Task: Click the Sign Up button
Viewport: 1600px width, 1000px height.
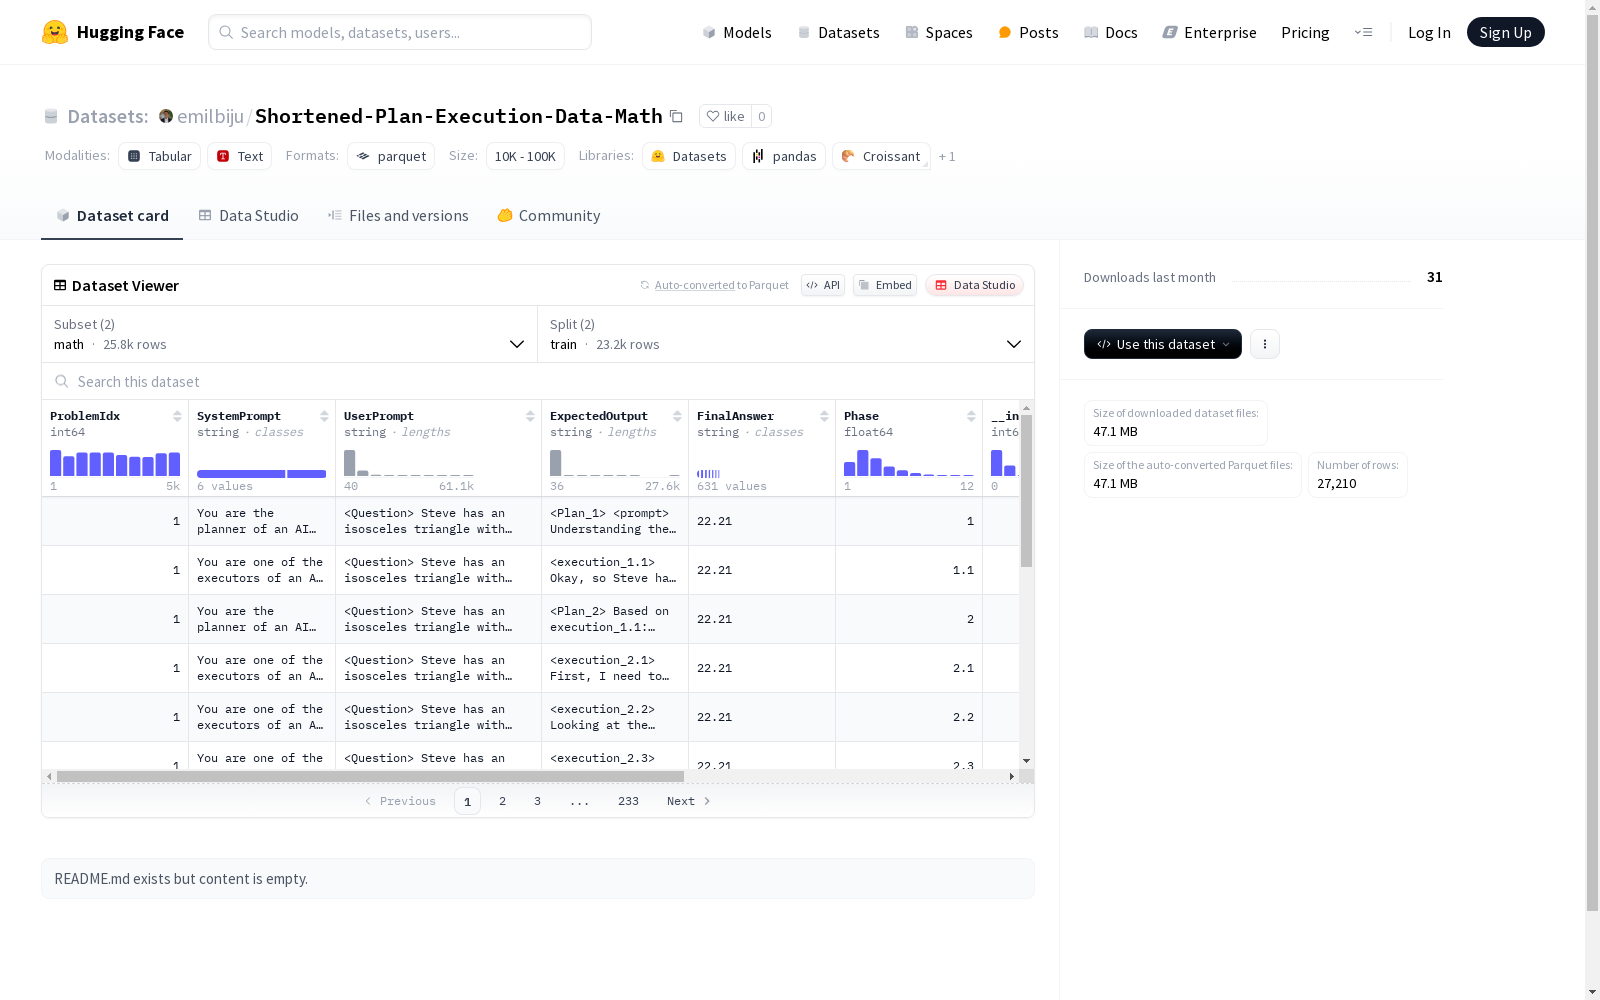Action: (x=1505, y=32)
